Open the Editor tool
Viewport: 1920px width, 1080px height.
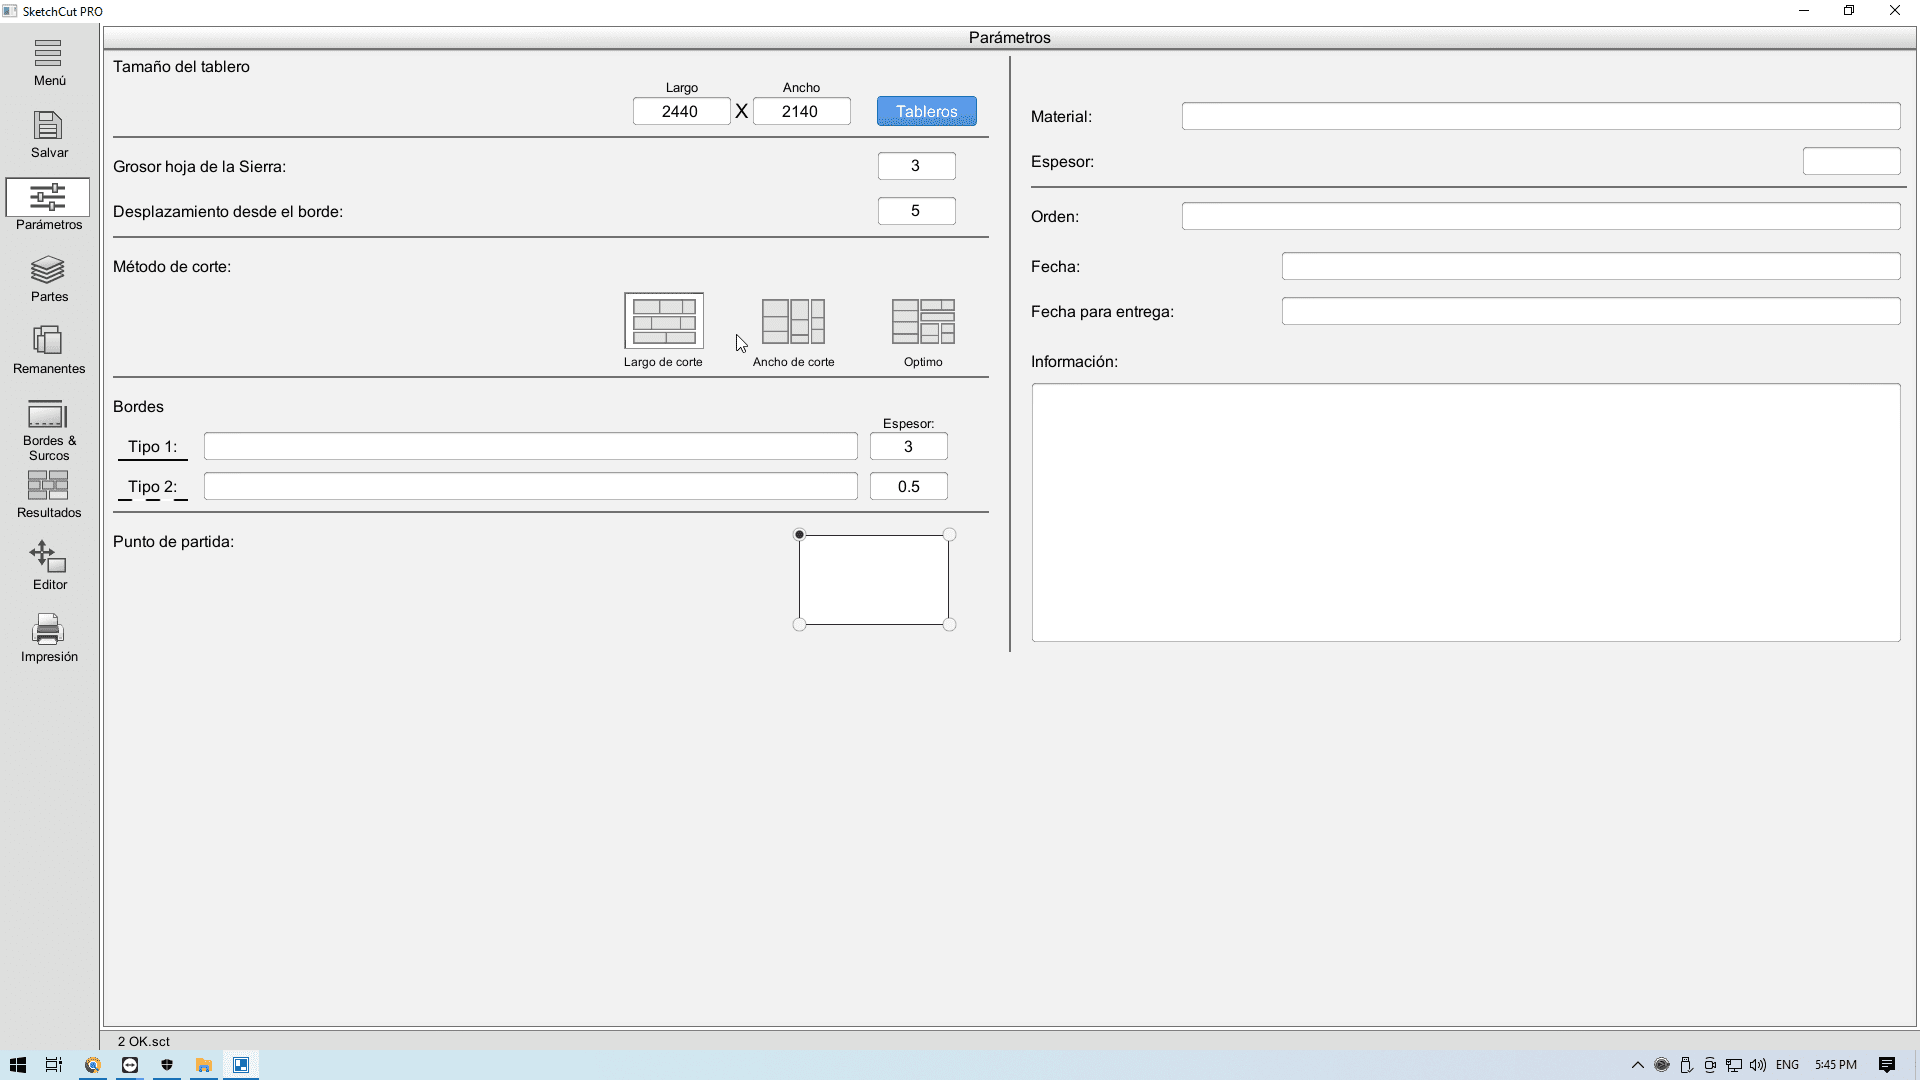pyautogui.click(x=48, y=566)
